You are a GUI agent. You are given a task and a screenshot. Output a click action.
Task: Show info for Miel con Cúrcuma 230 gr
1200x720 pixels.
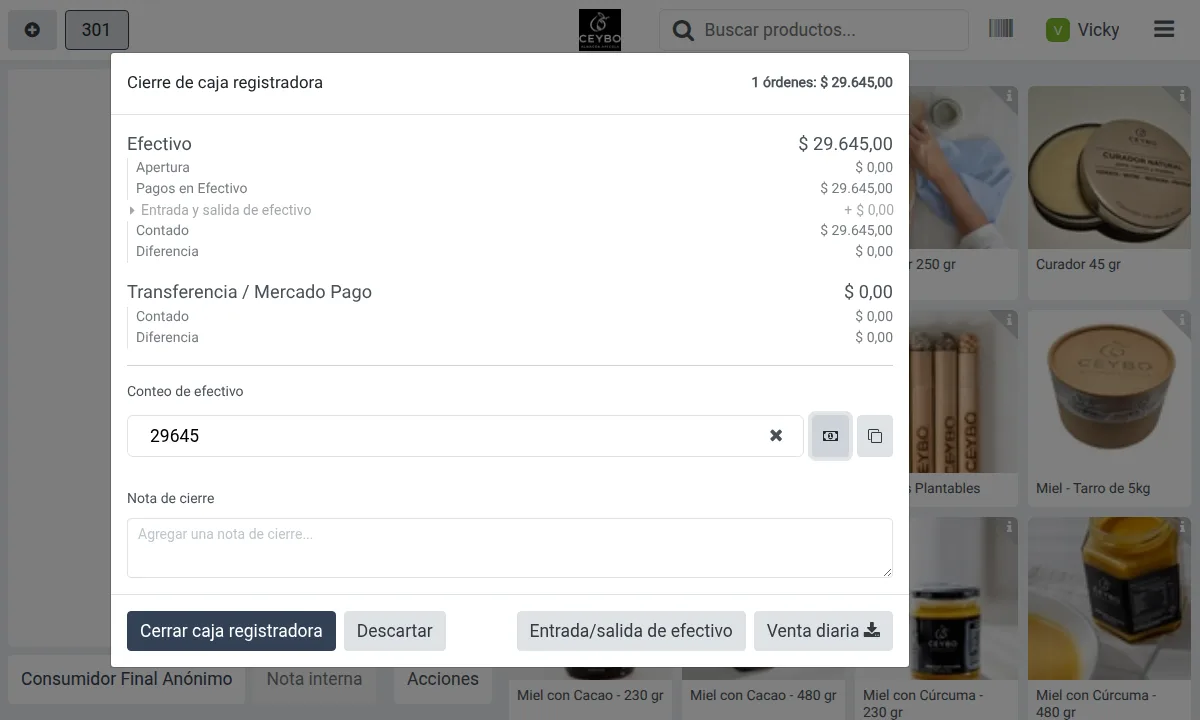pos(1010,527)
